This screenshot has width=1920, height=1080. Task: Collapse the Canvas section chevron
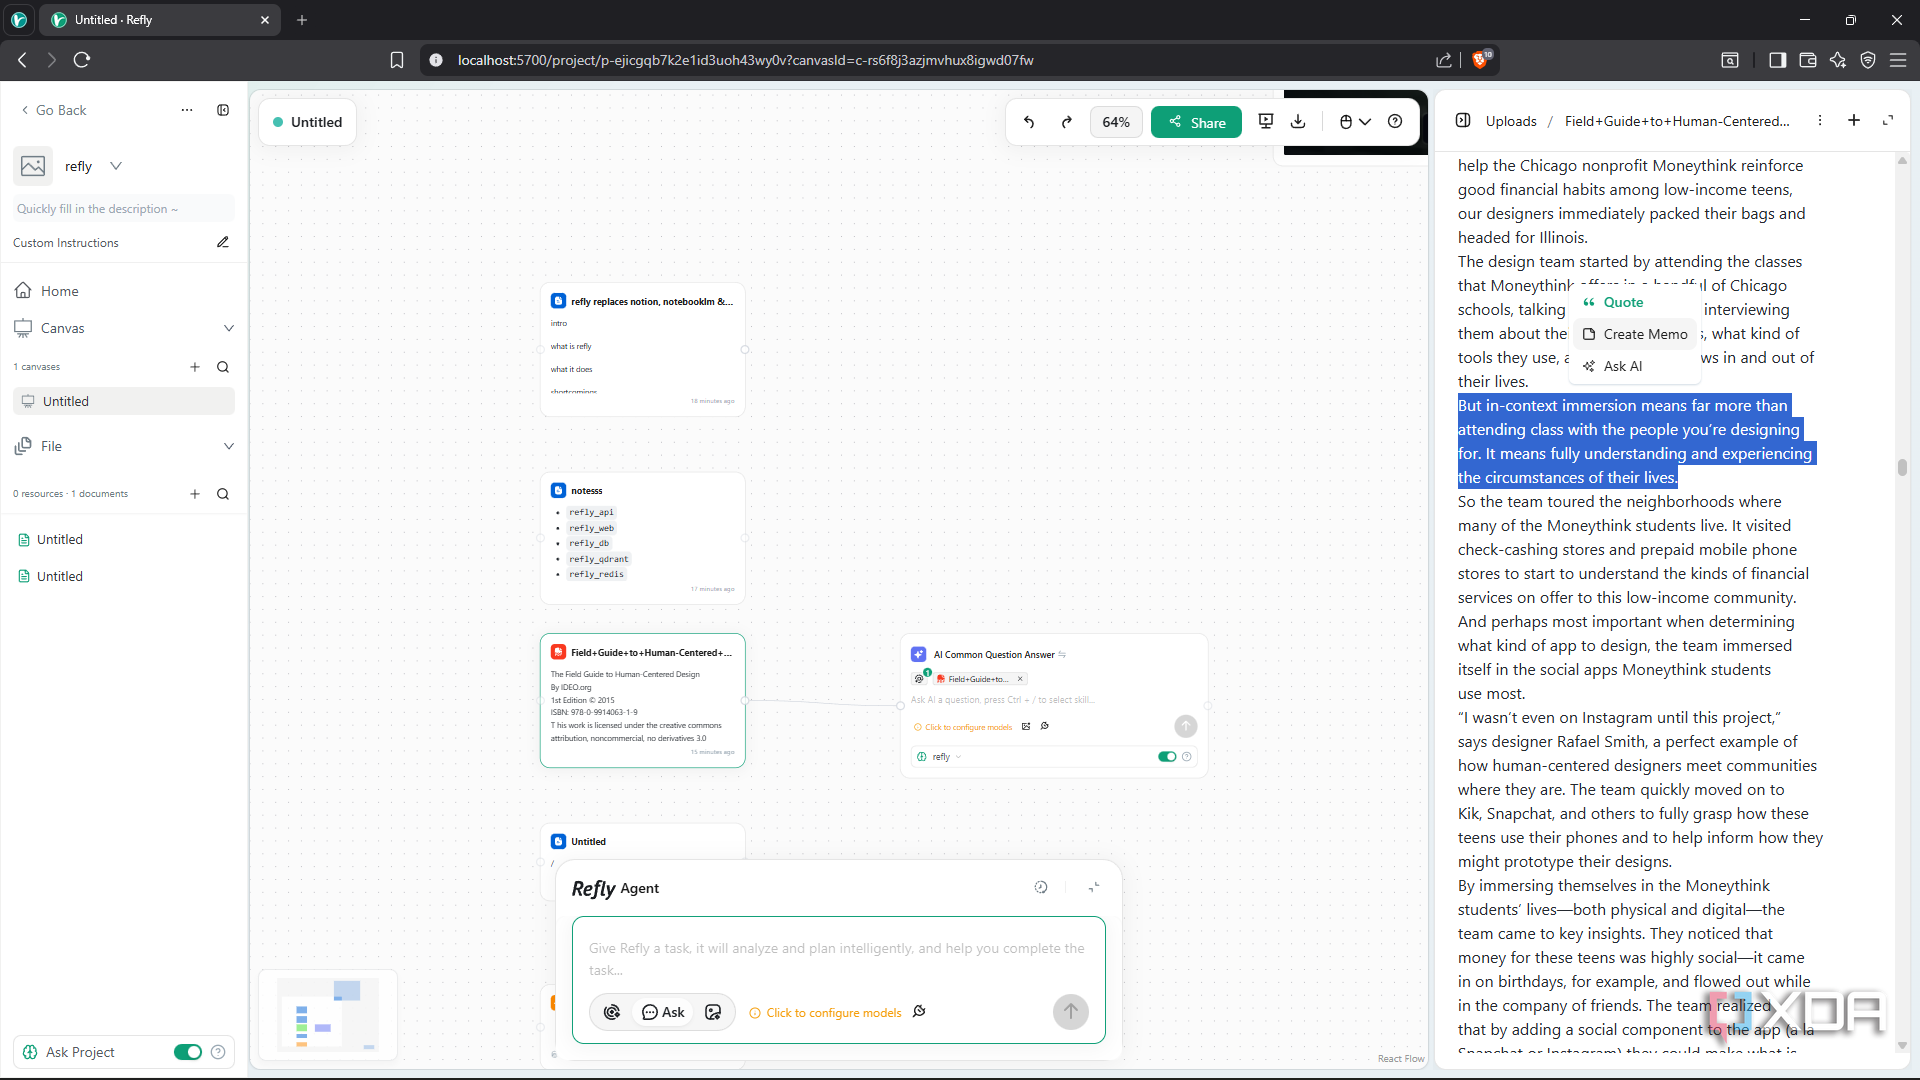coord(229,328)
